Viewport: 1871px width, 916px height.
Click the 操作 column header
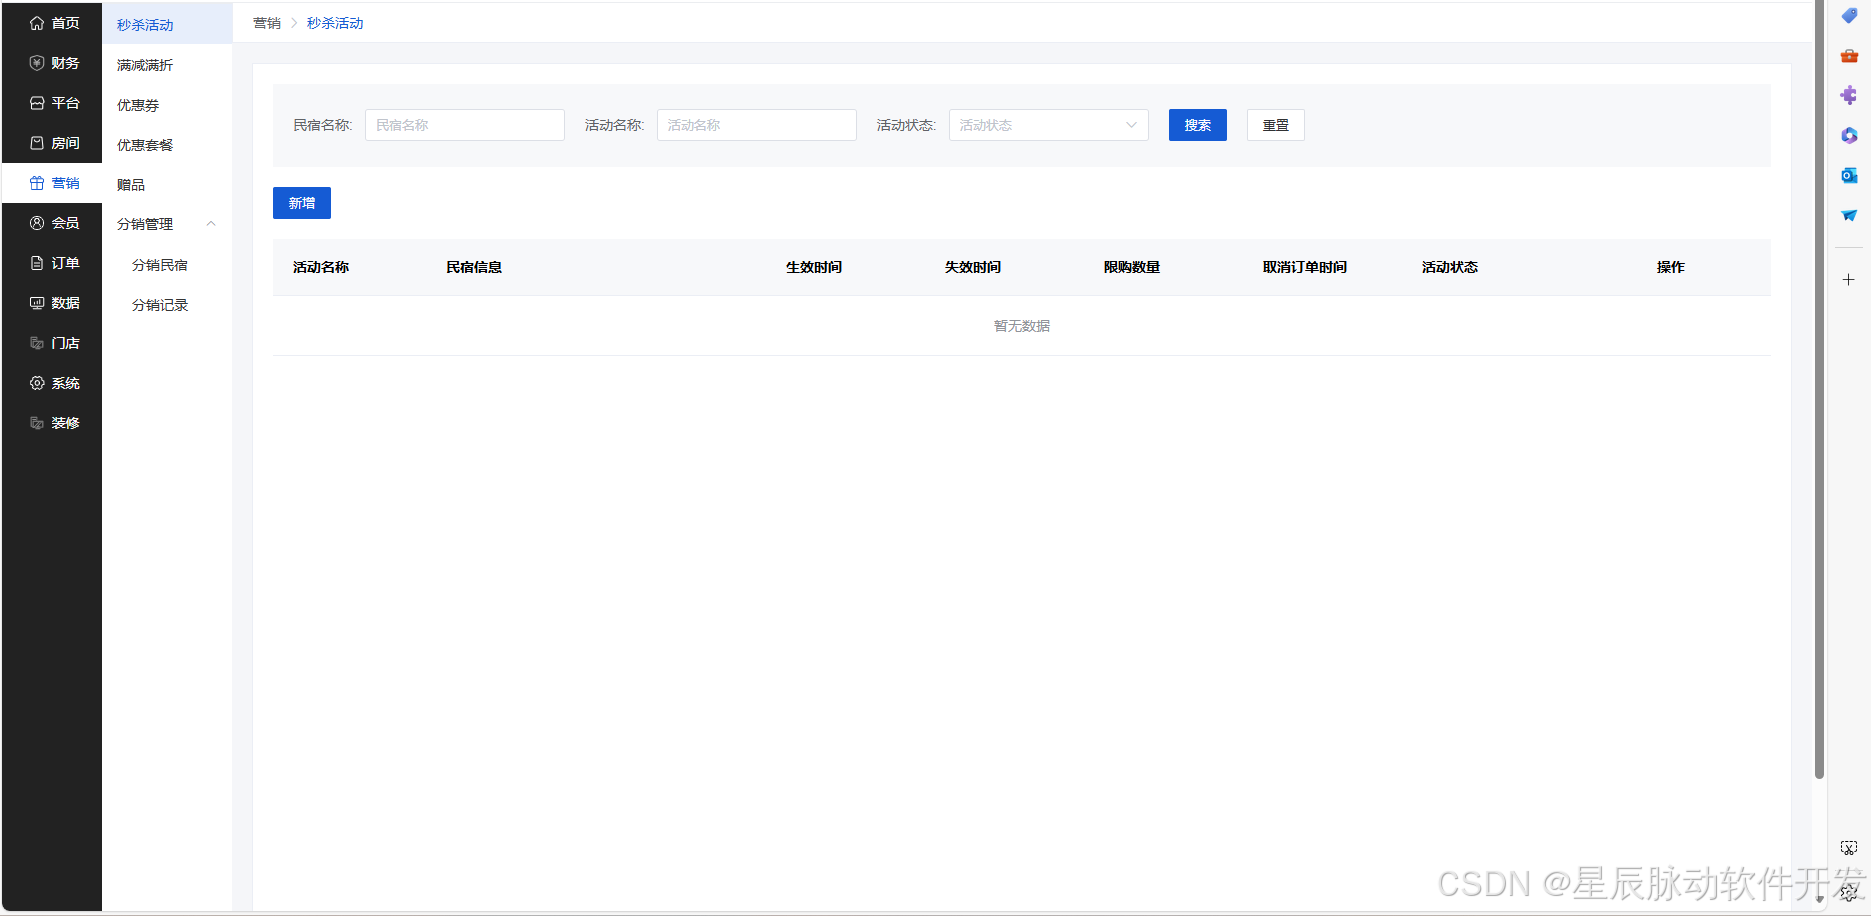click(x=1671, y=267)
